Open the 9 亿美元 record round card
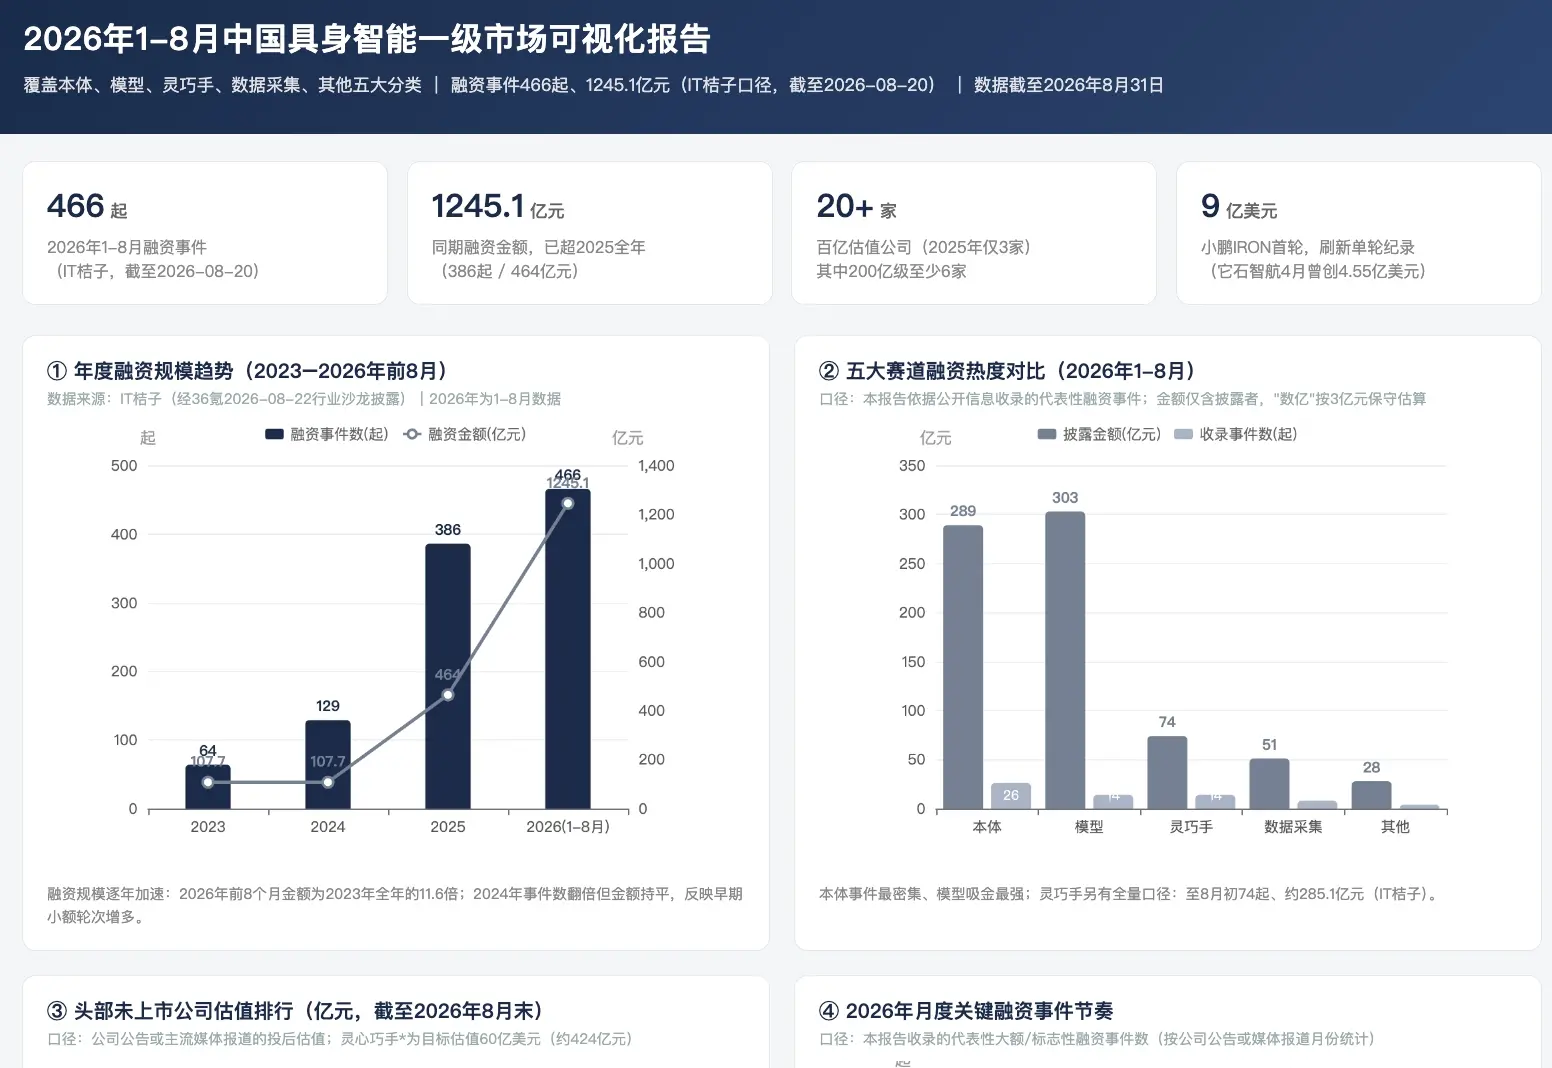The image size is (1552, 1068). [1359, 233]
